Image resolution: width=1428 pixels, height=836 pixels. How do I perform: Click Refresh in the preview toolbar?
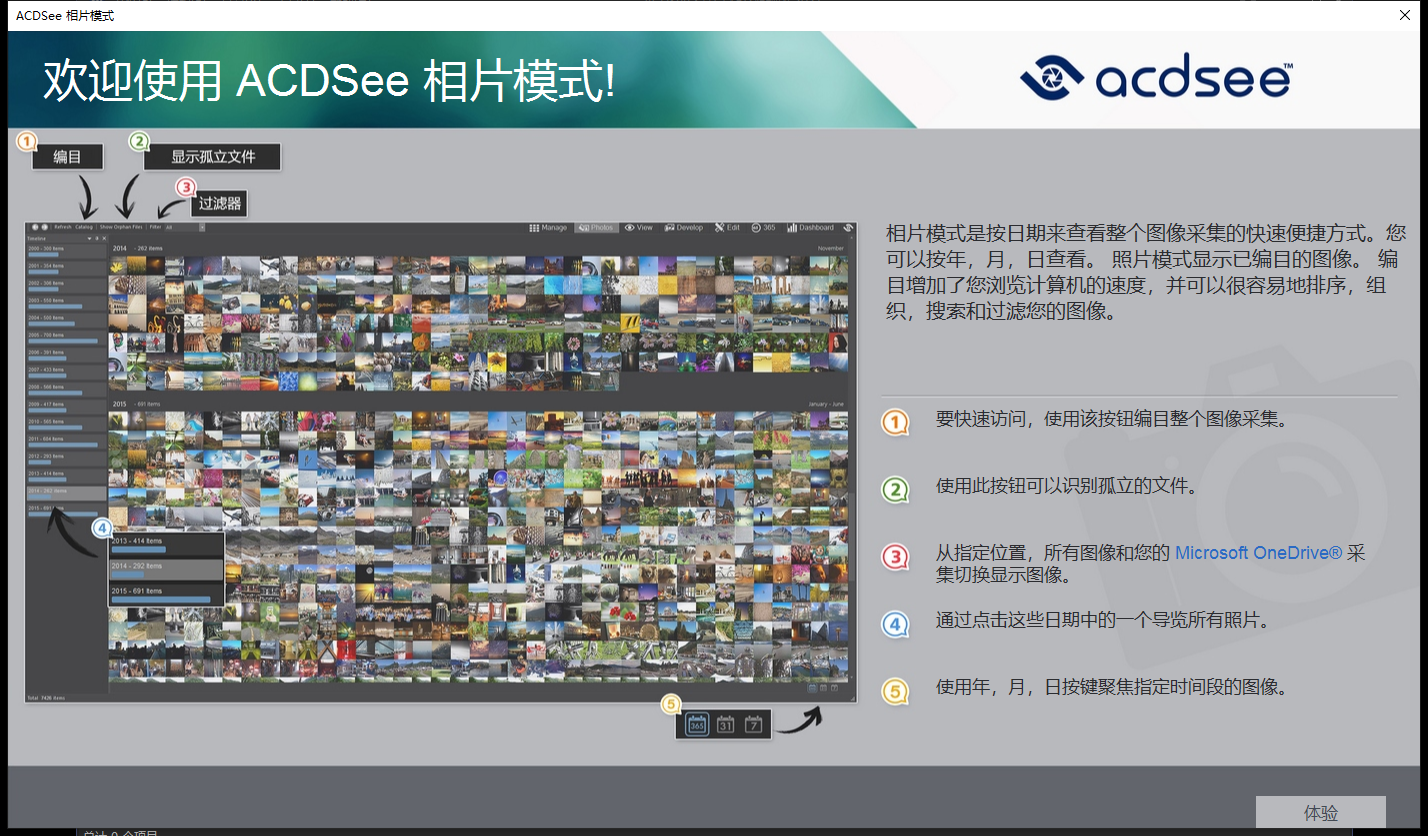[x=63, y=227]
